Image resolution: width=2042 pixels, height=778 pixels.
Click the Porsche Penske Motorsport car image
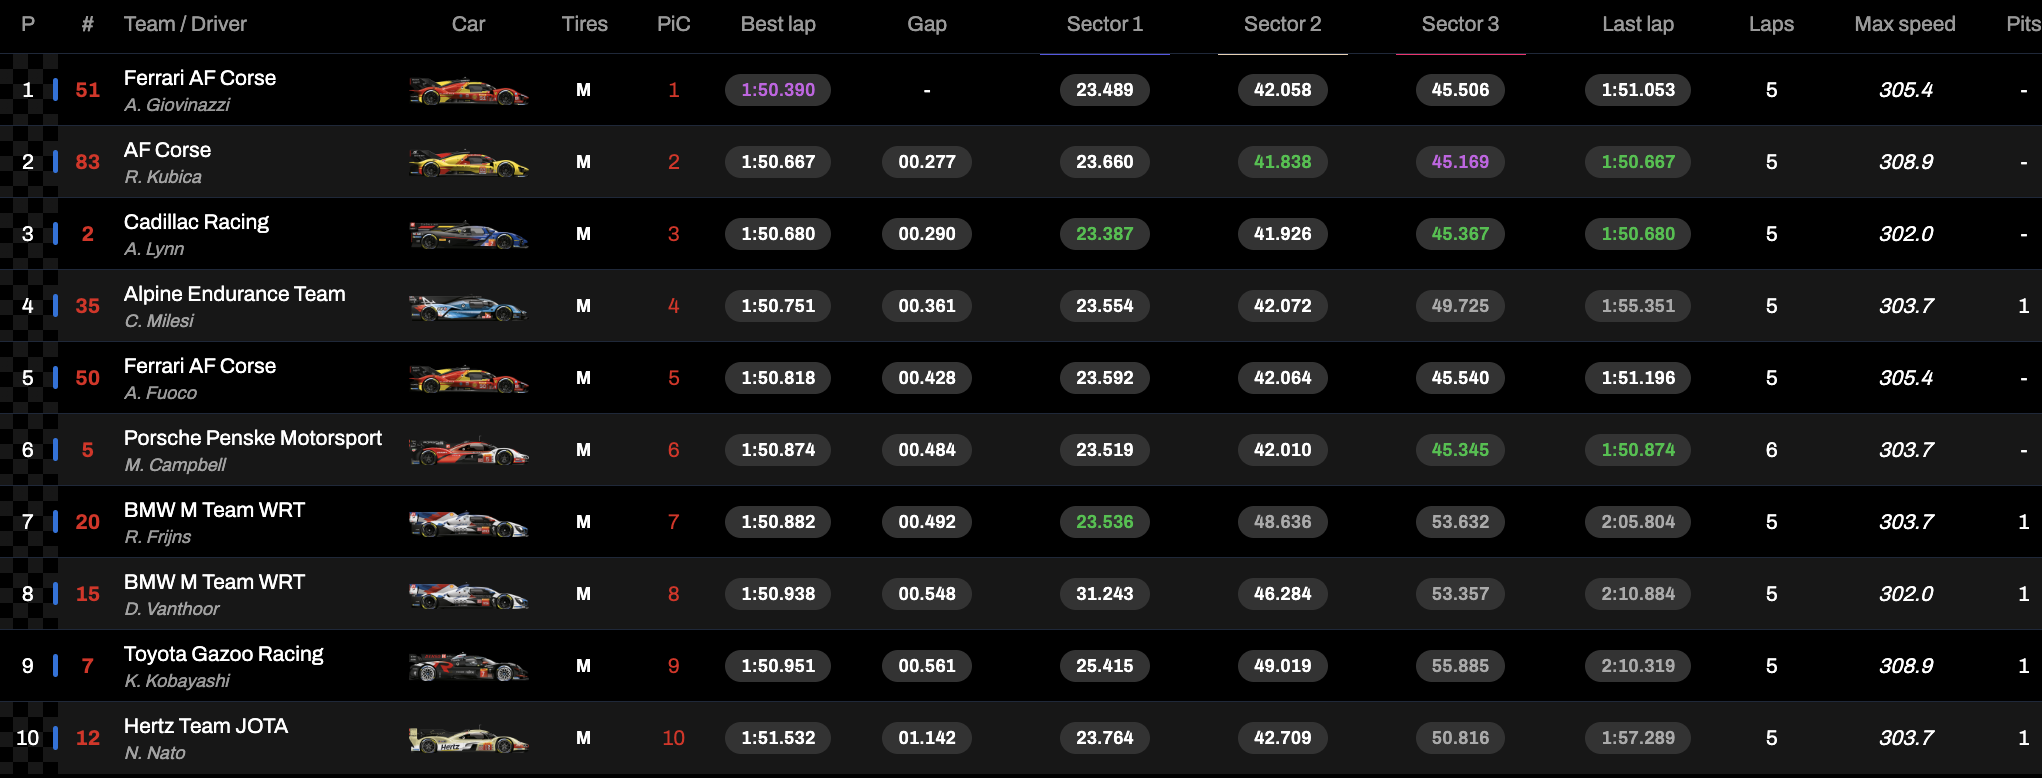click(469, 451)
